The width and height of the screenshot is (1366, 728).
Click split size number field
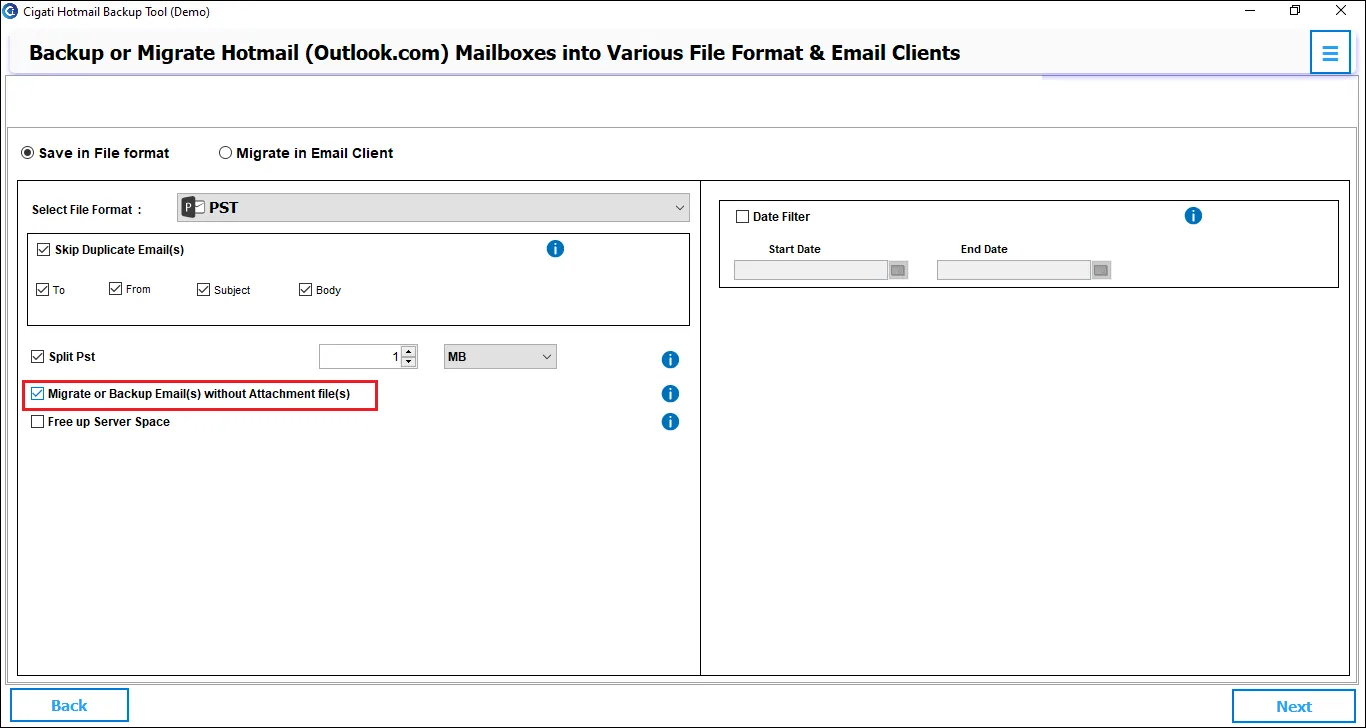360,356
